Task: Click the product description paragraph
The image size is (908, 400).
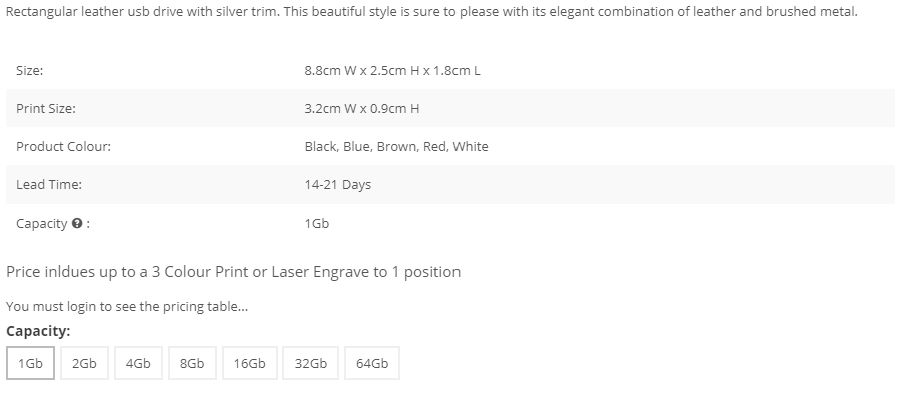Action: (x=431, y=12)
